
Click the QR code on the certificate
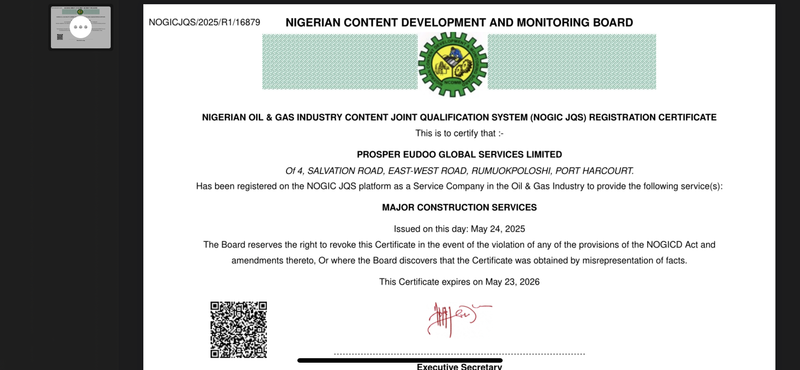tap(238, 330)
